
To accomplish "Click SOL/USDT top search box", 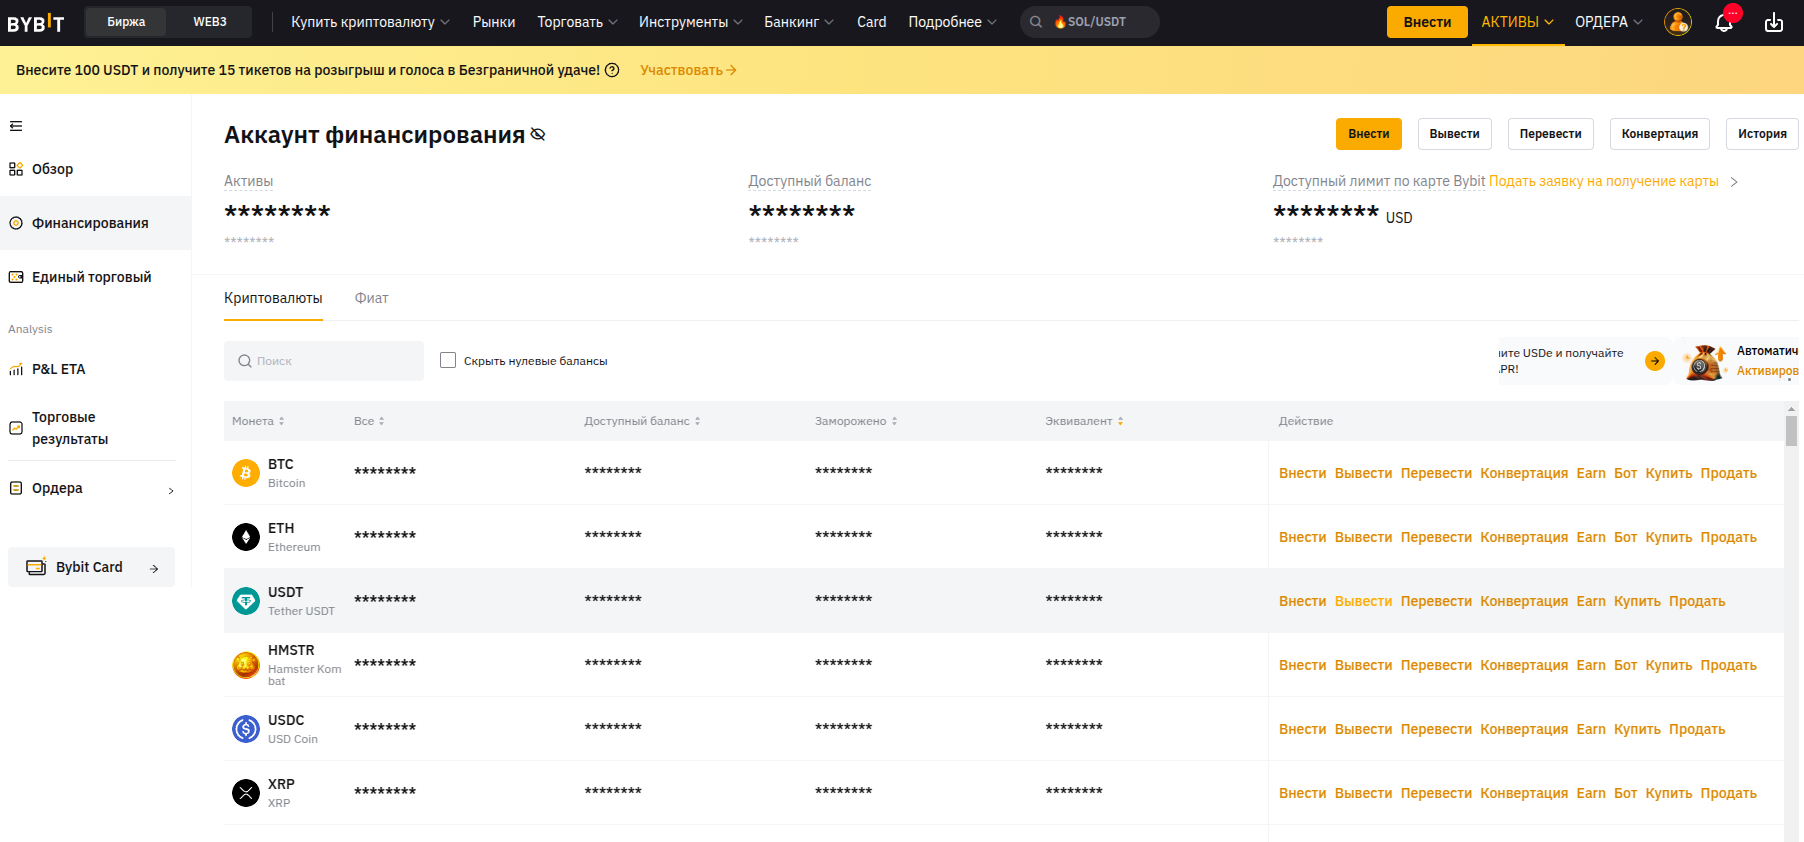I will click(x=1090, y=22).
